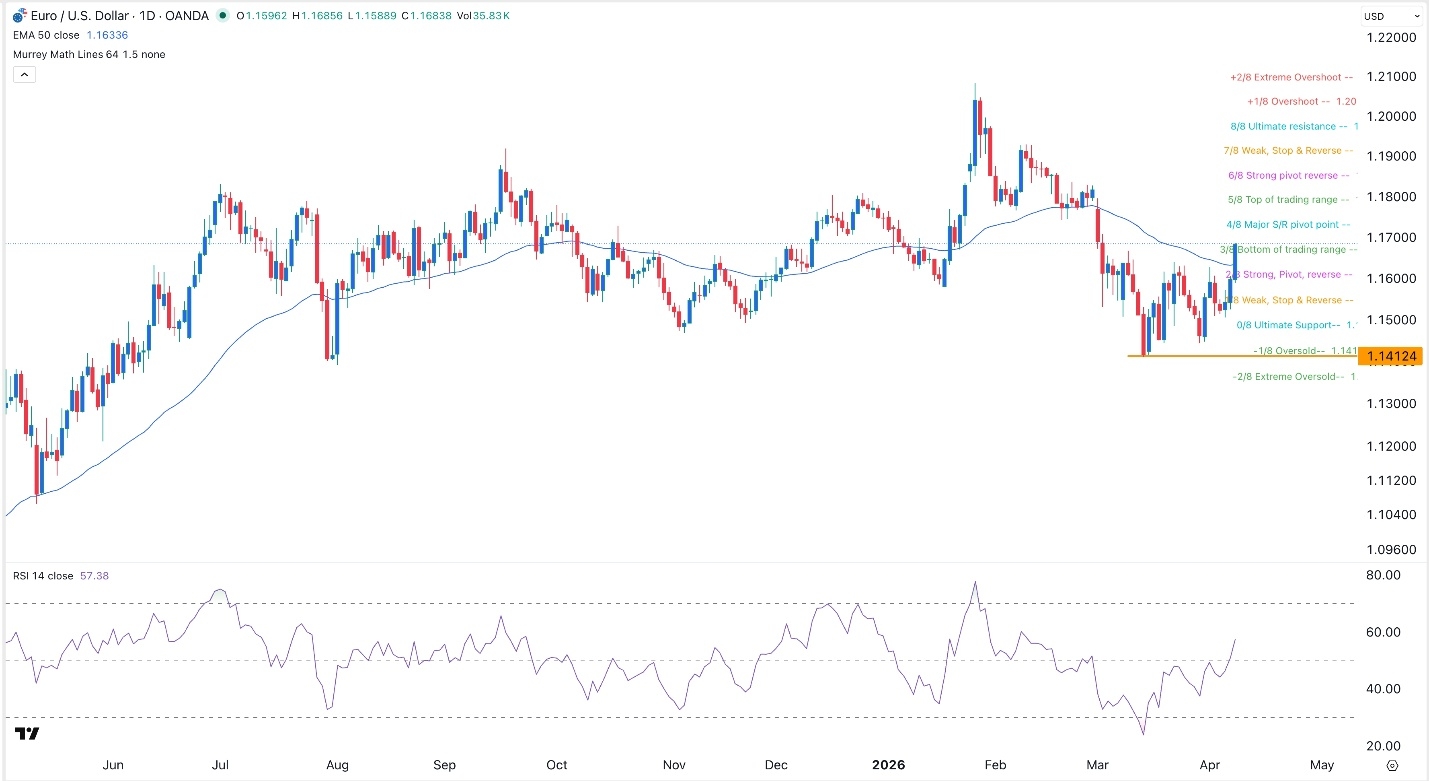
Task: Click the 57.38 RSI value in the lower pane
Action: 97,575
